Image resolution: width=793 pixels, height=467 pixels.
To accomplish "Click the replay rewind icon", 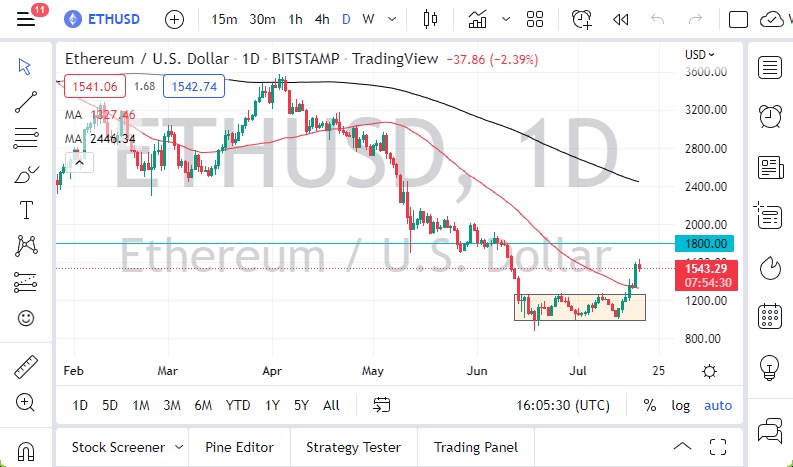I will 620,19.
